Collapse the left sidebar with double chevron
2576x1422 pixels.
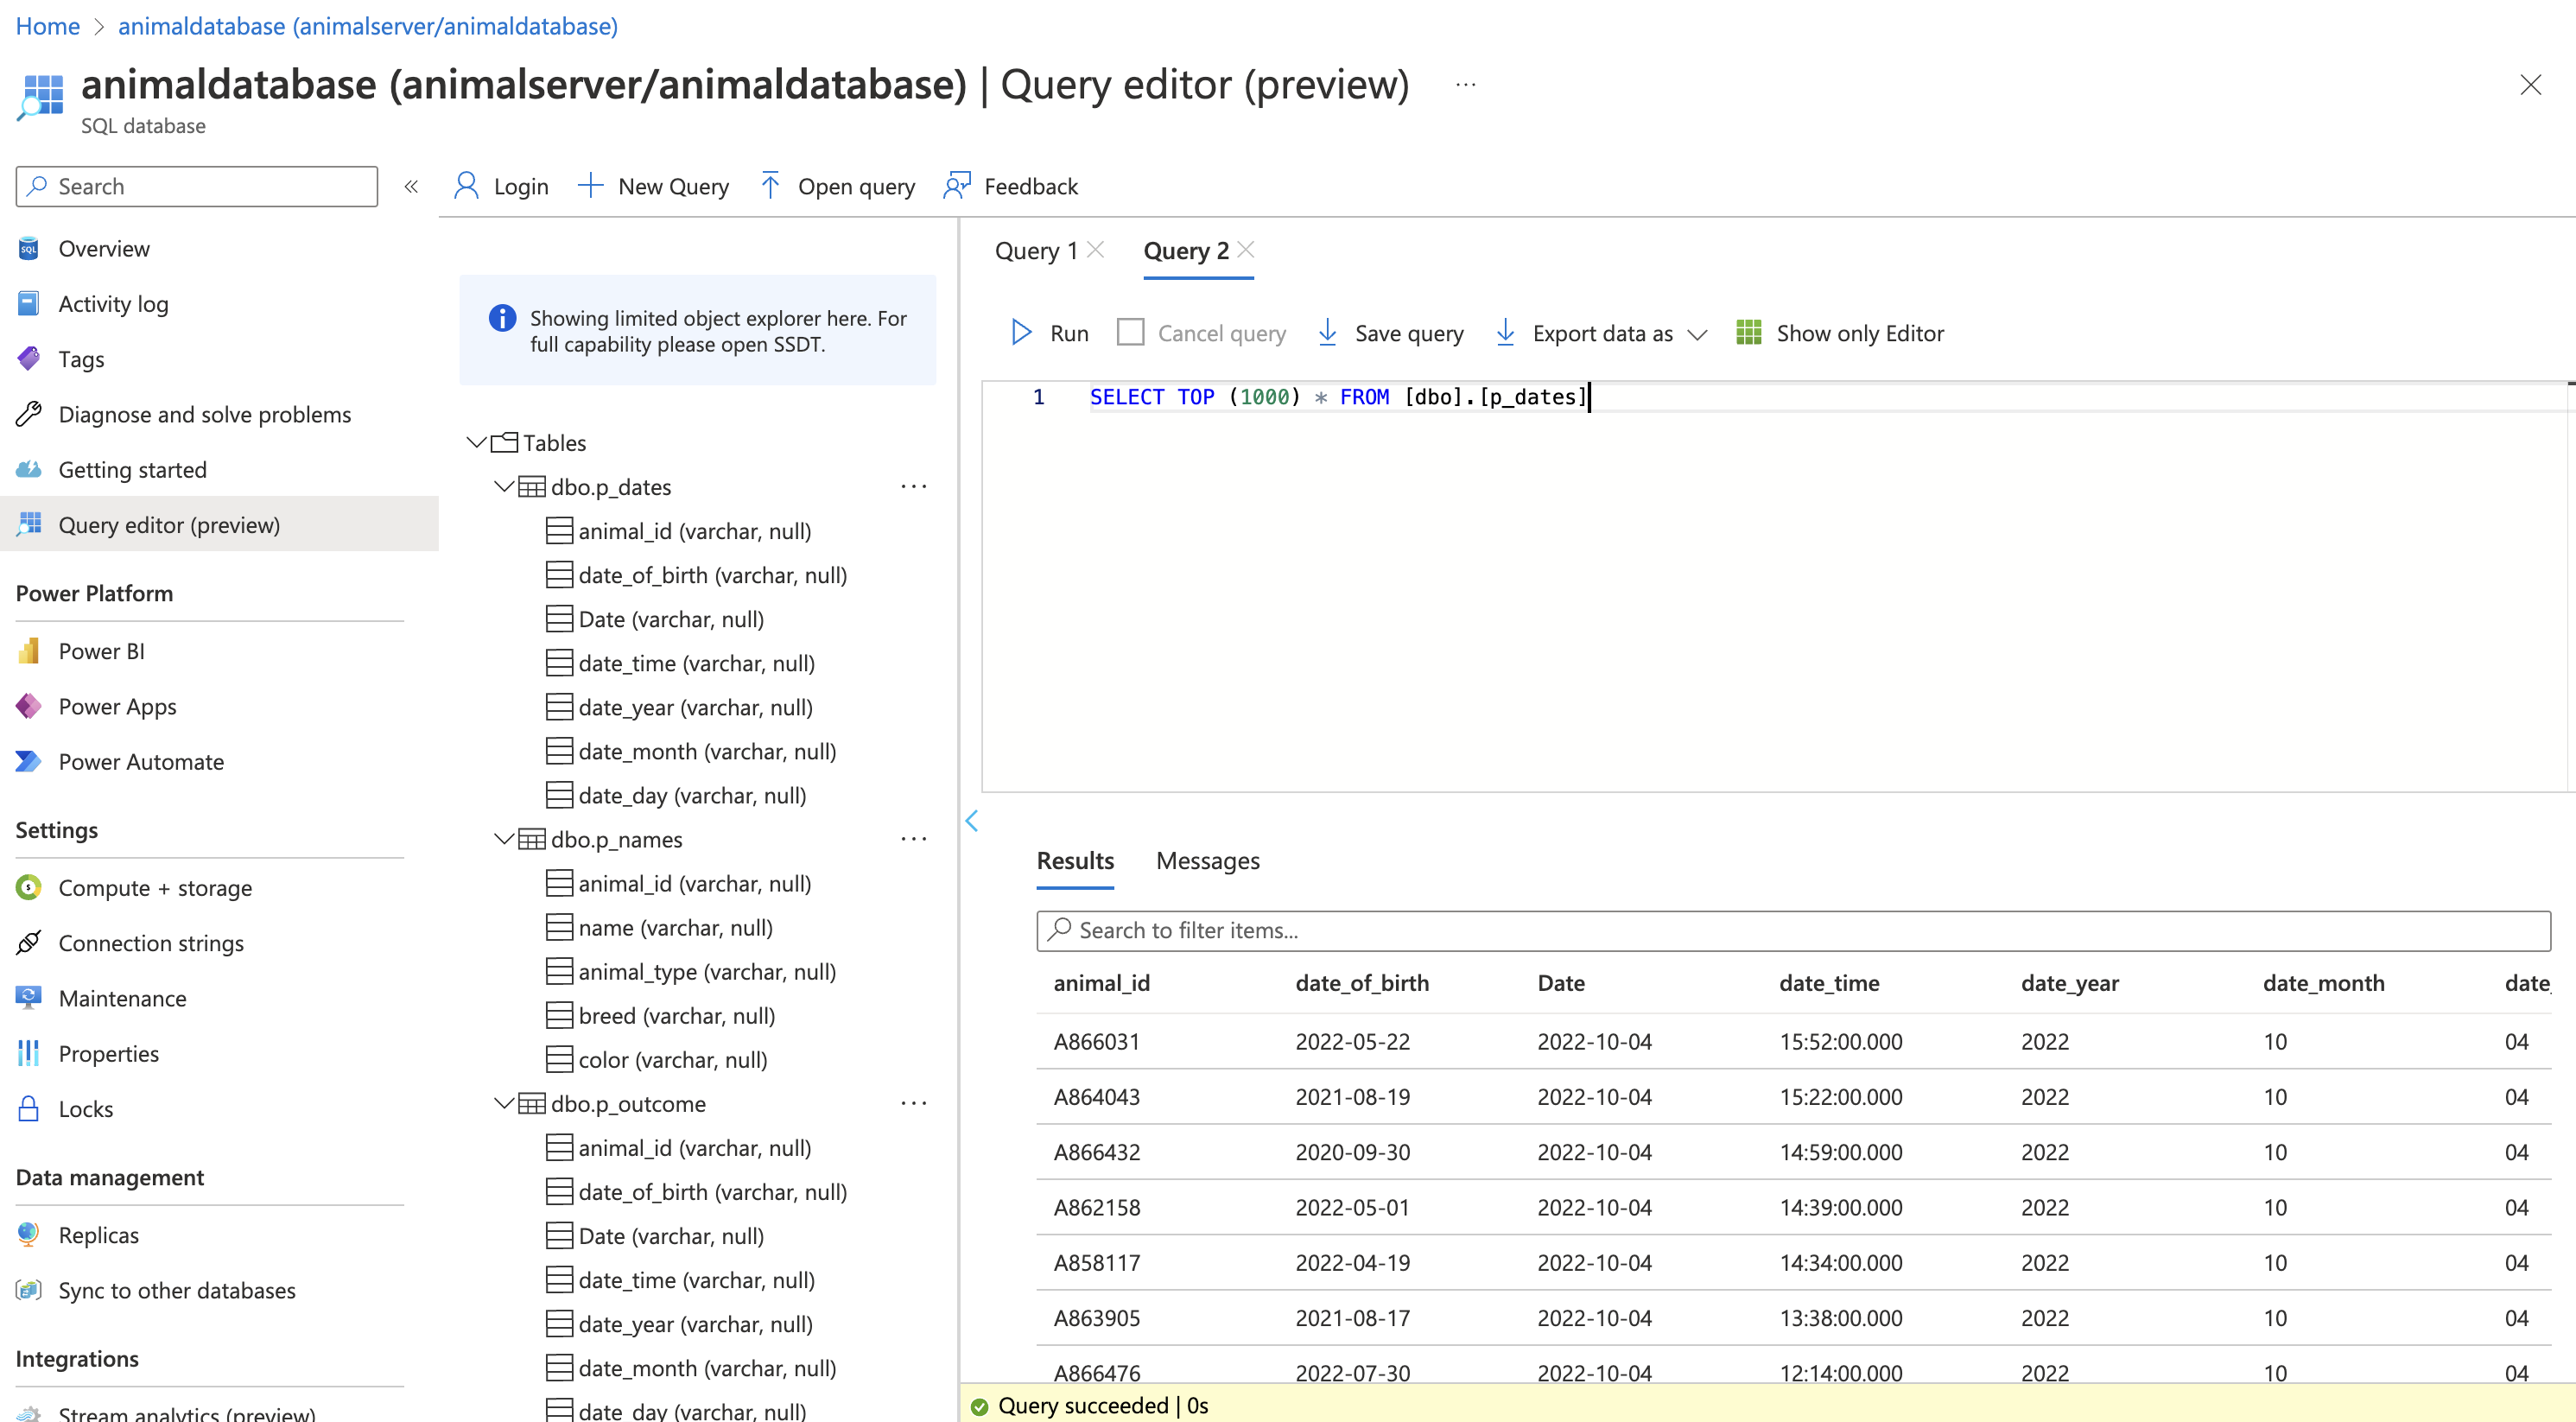(411, 186)
